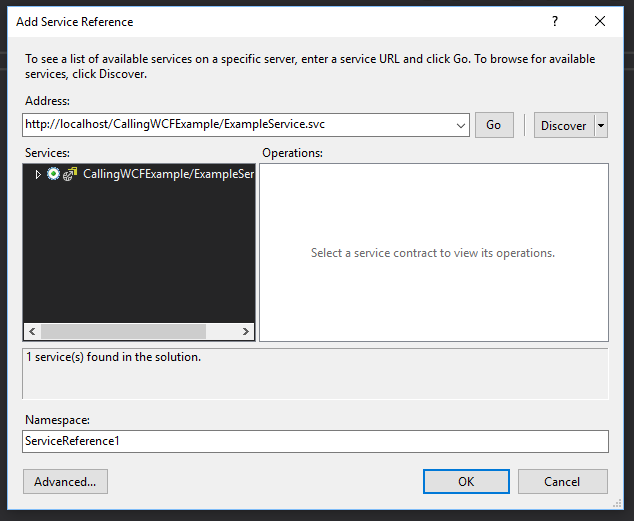Click the Services horizontal scrollbar thumb
Viewport: 634px width, 521px height.
(x=123, y=331)
